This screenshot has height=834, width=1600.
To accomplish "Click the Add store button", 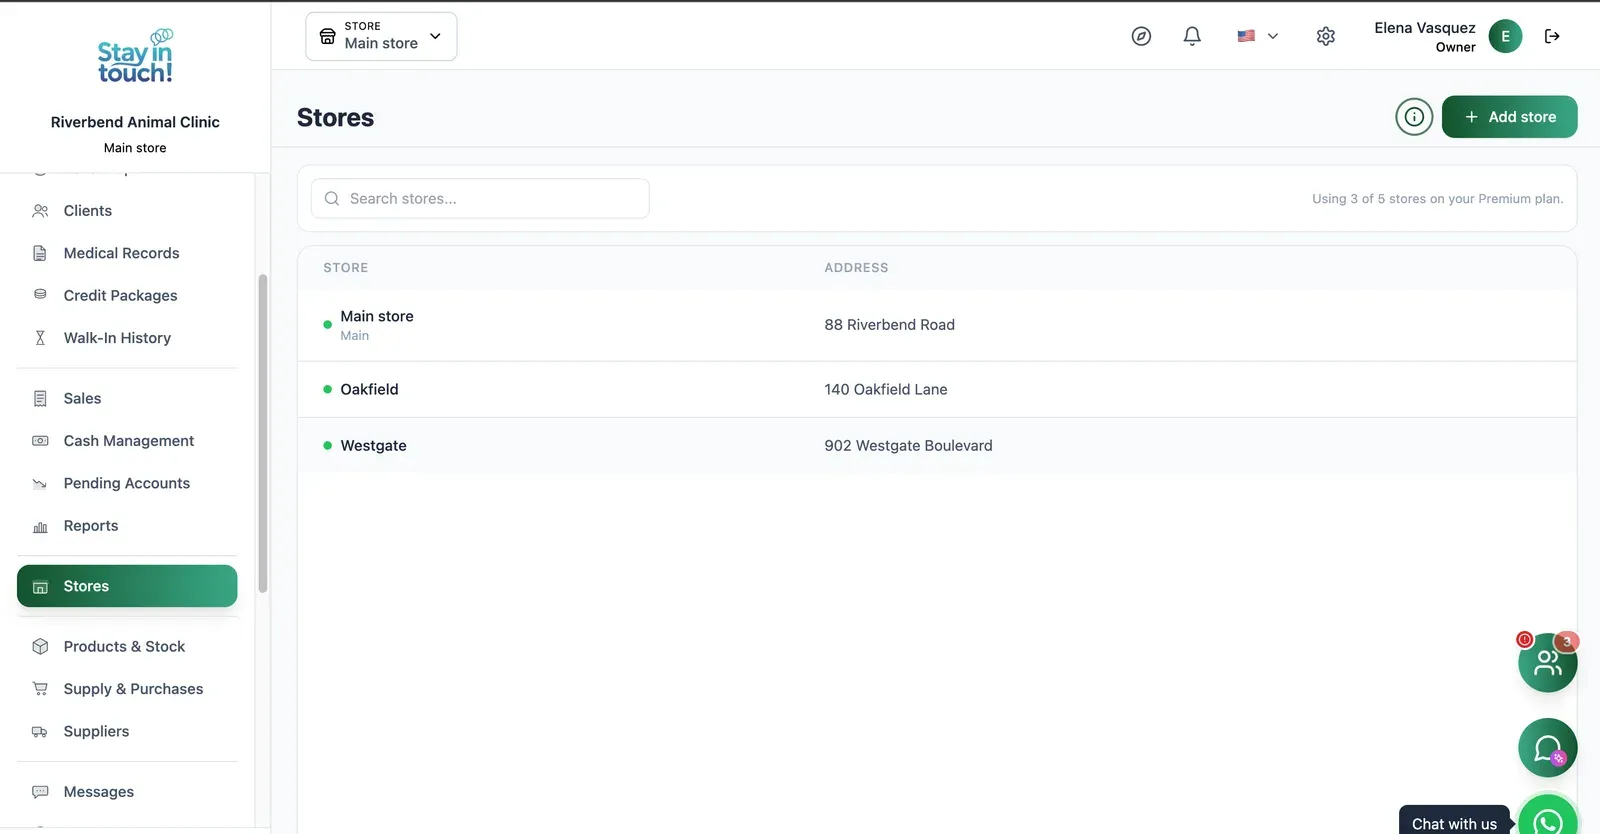I will pyautogui.click(x=1509, y=117).
